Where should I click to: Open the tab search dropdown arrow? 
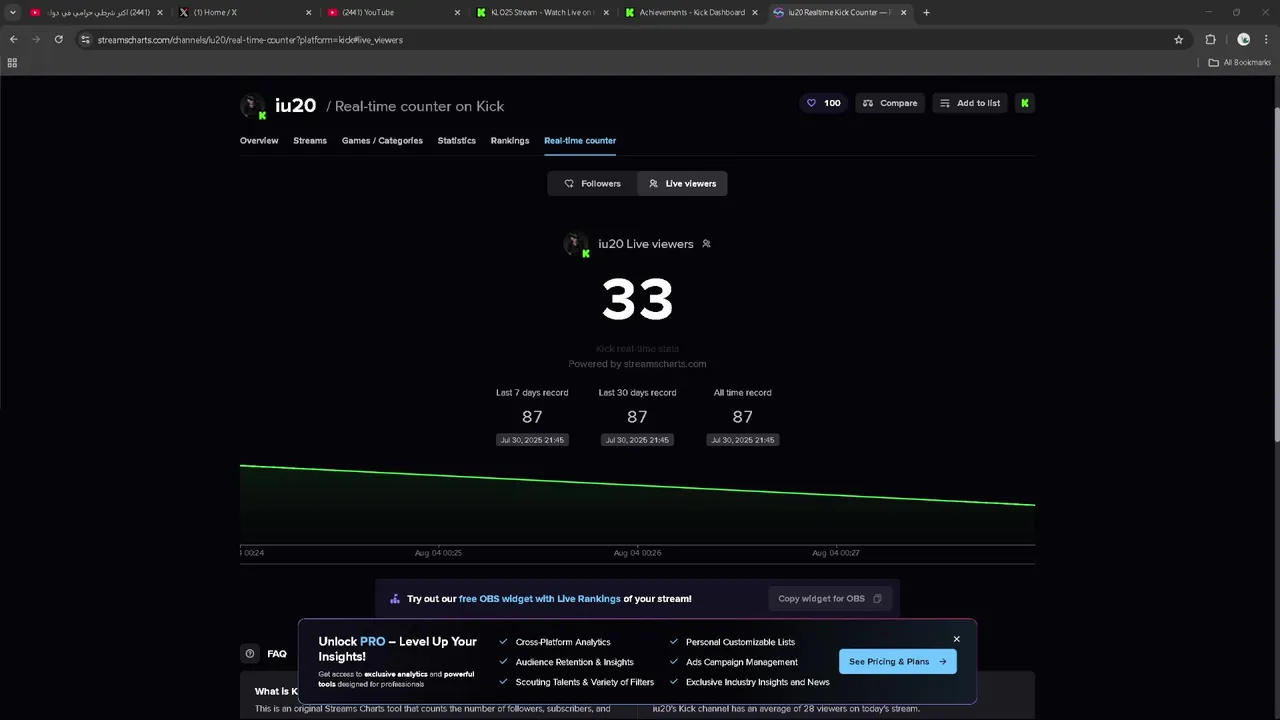(12, 12)
